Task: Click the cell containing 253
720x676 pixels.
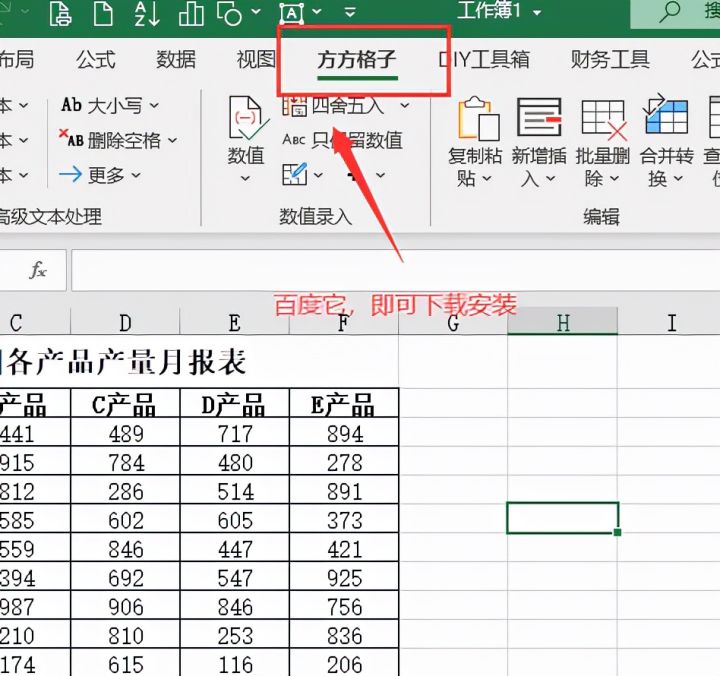Action: click(x=235, y=635)
